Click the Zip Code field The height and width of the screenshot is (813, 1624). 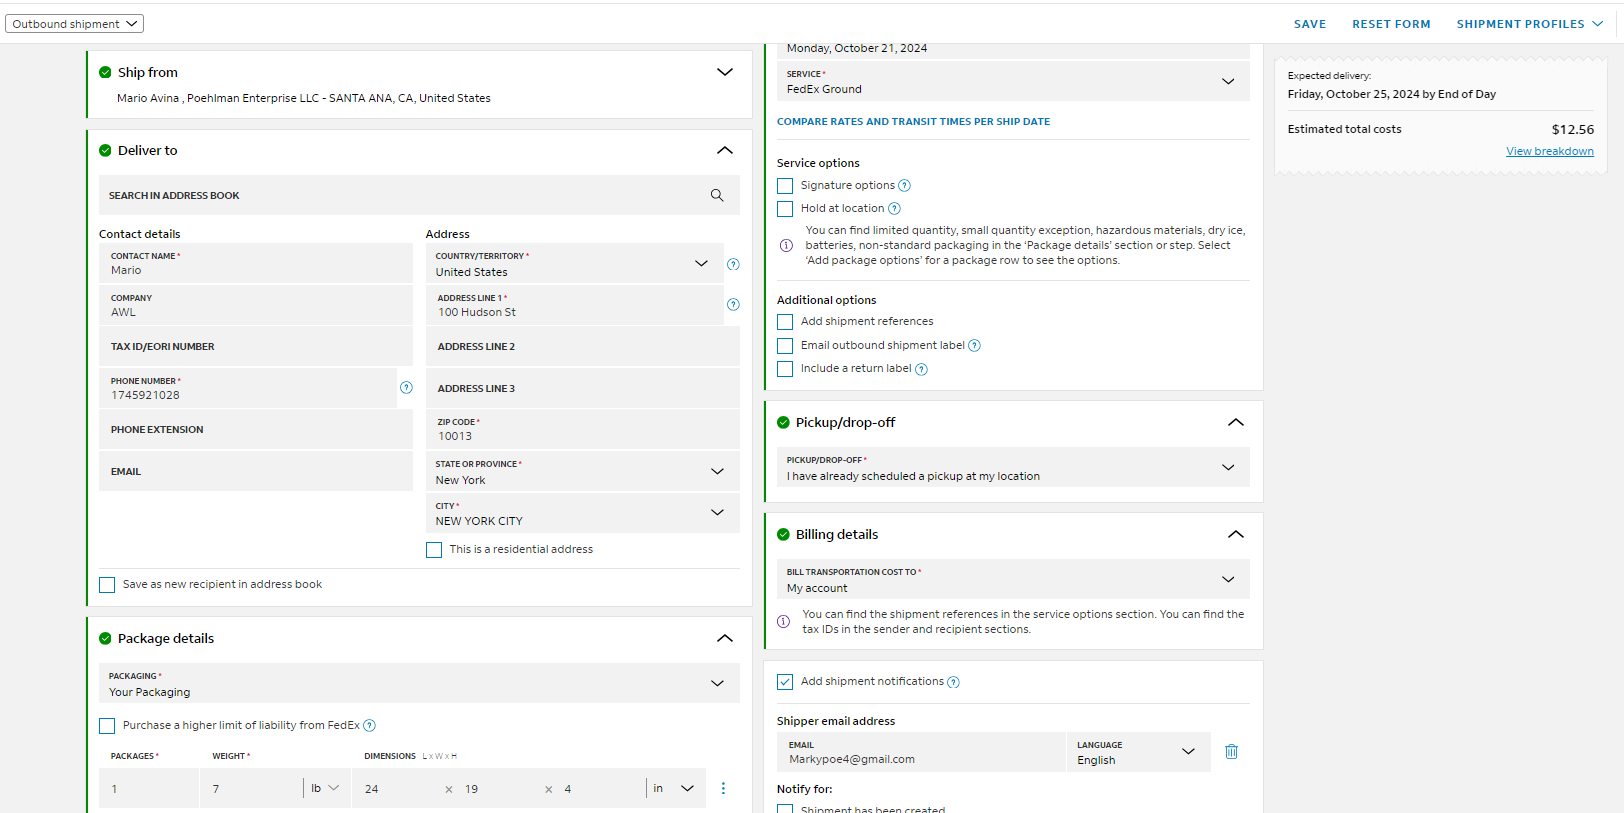click(x=583, y=429)
